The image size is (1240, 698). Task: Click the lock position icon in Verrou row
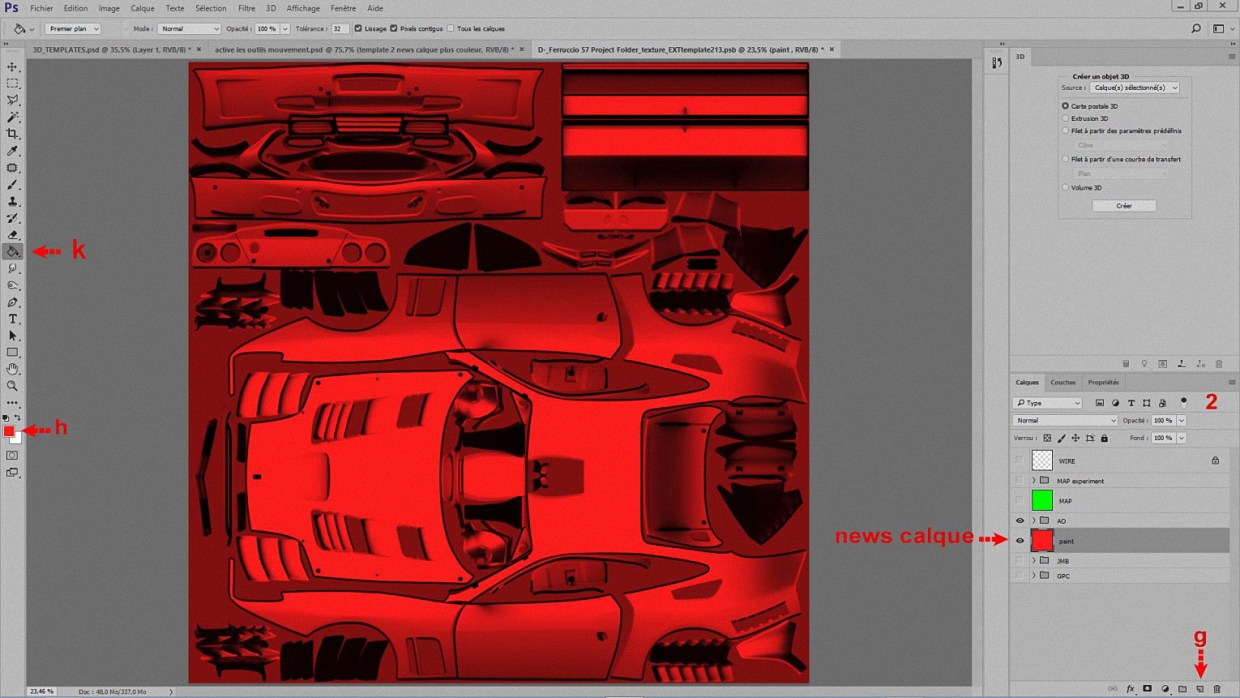[x=1076, y=438]
